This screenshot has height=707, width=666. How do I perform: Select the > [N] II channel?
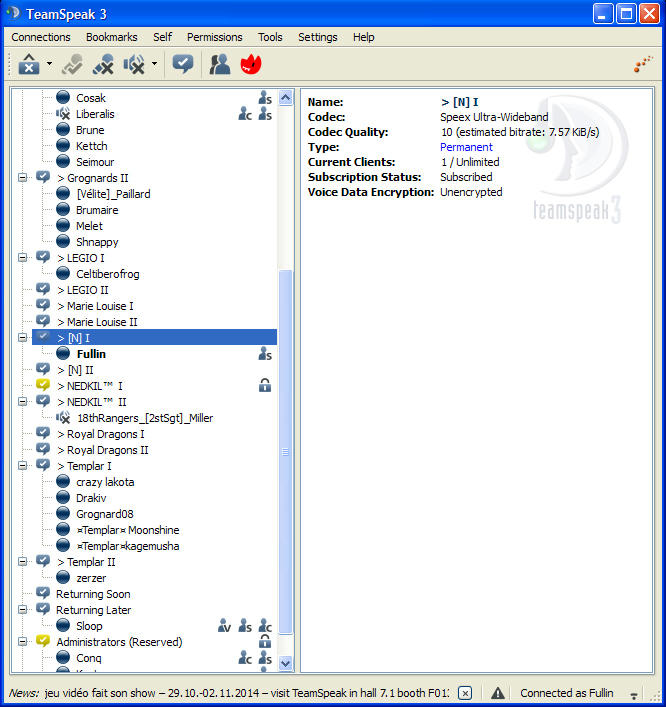pyautogui.click(x=75, y=370)
